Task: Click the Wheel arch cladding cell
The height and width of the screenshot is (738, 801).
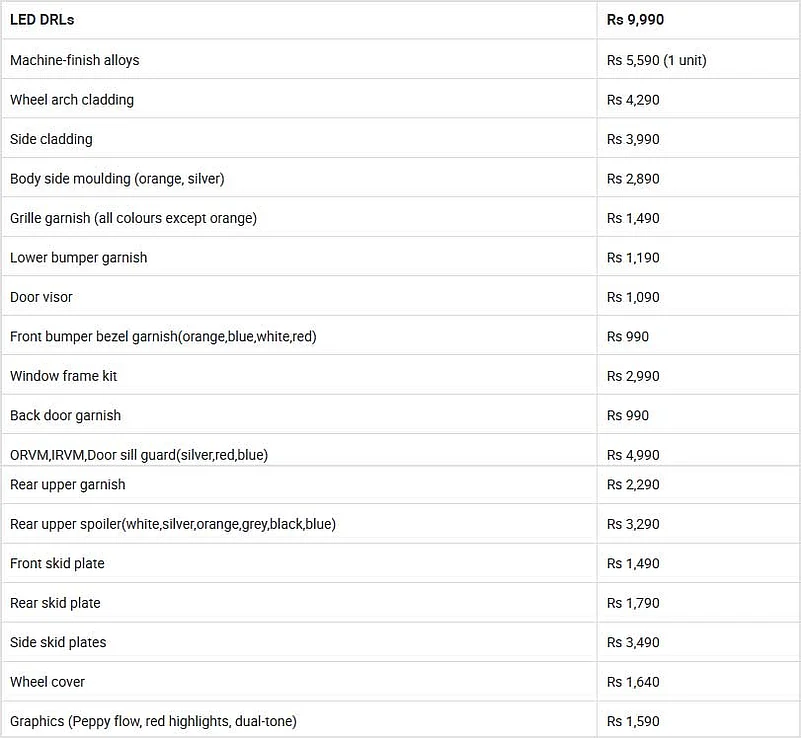Action: click(72, 100)
